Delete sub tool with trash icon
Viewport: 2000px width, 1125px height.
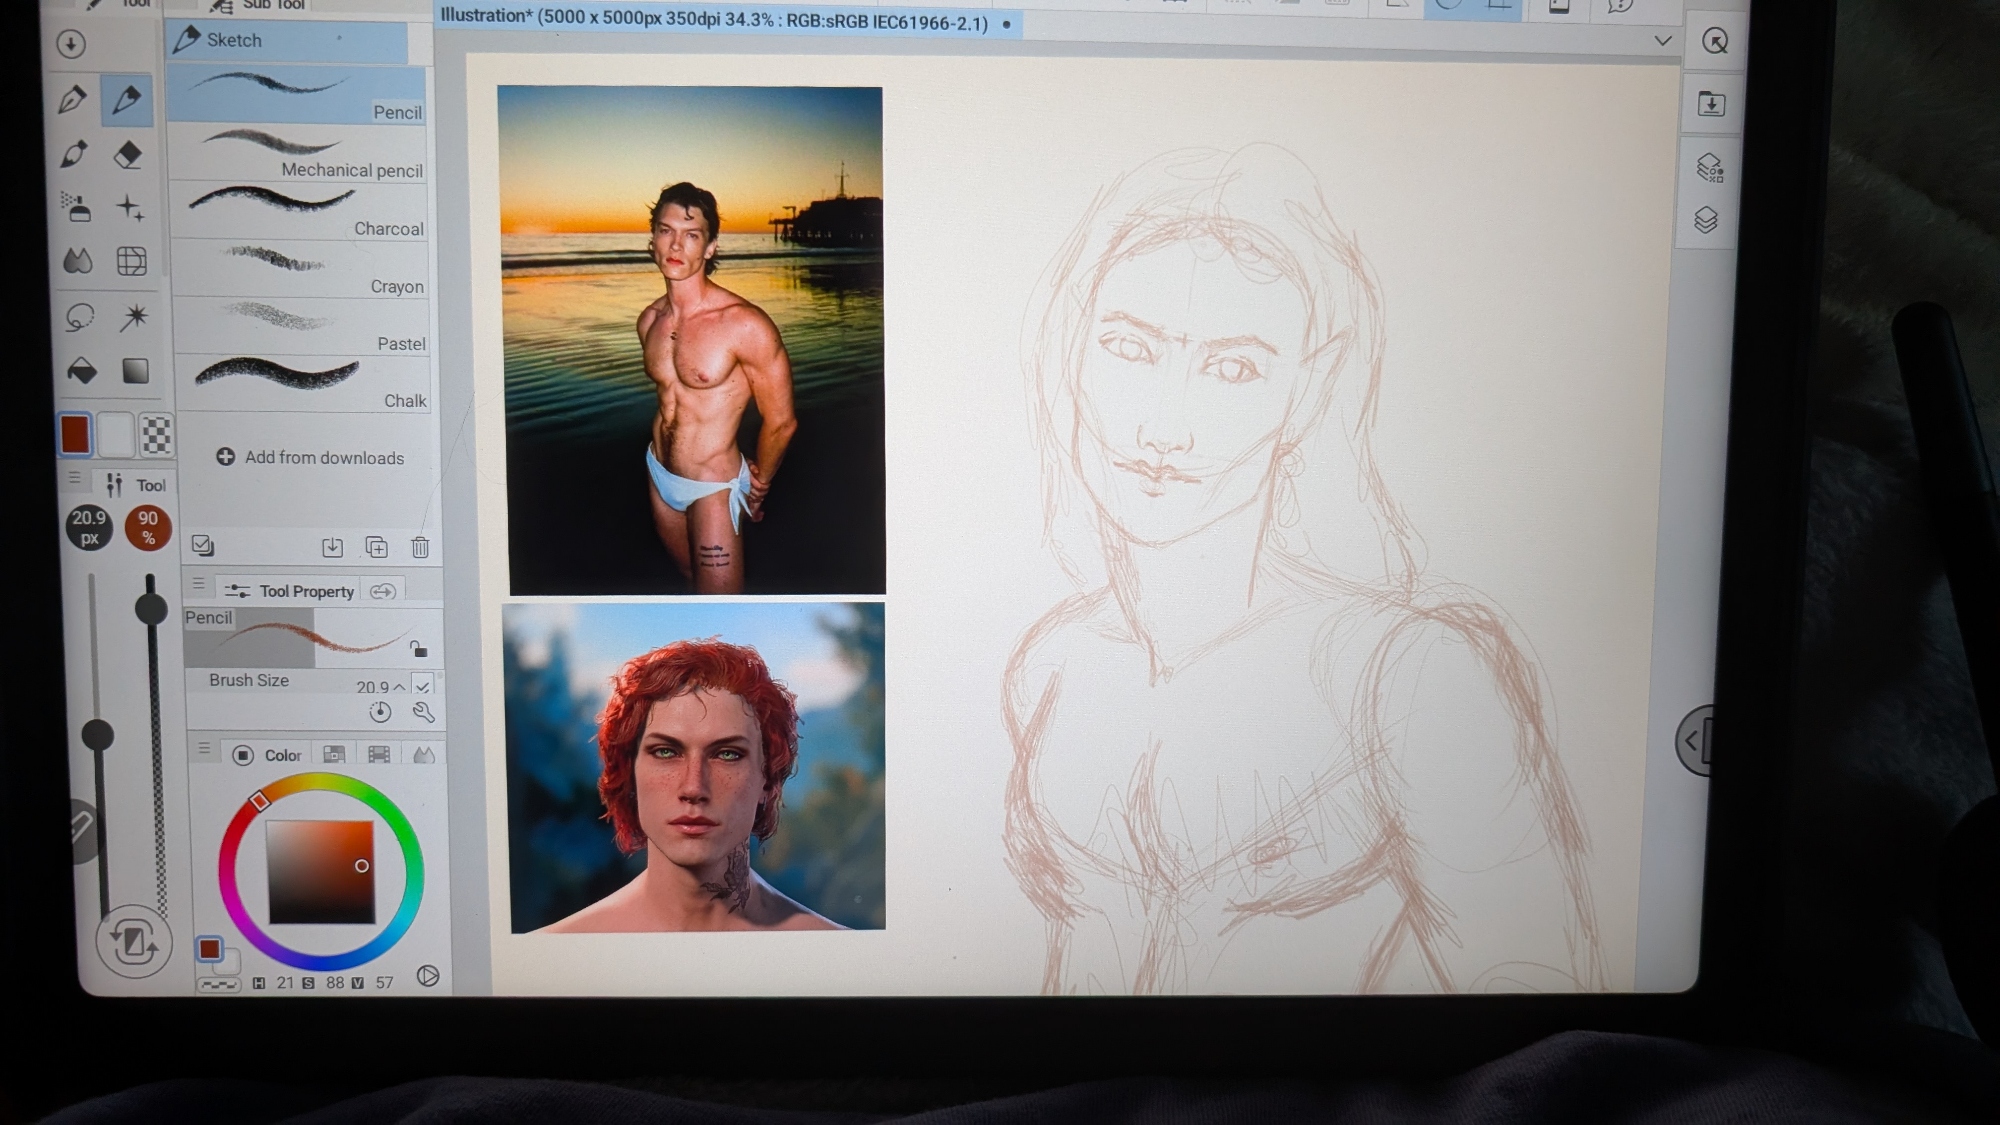coord(420,547)
